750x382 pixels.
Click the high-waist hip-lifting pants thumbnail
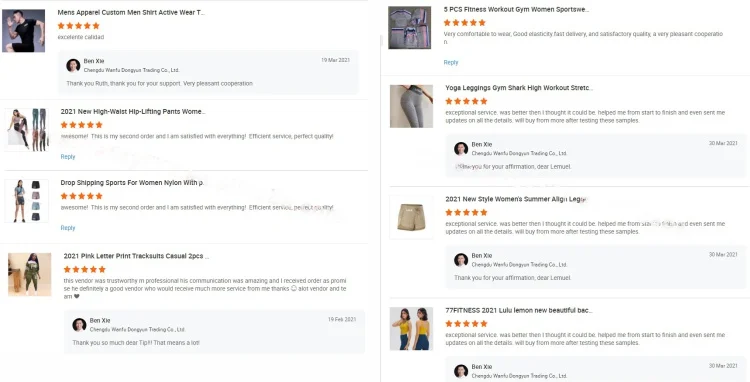tap(27, 130)
